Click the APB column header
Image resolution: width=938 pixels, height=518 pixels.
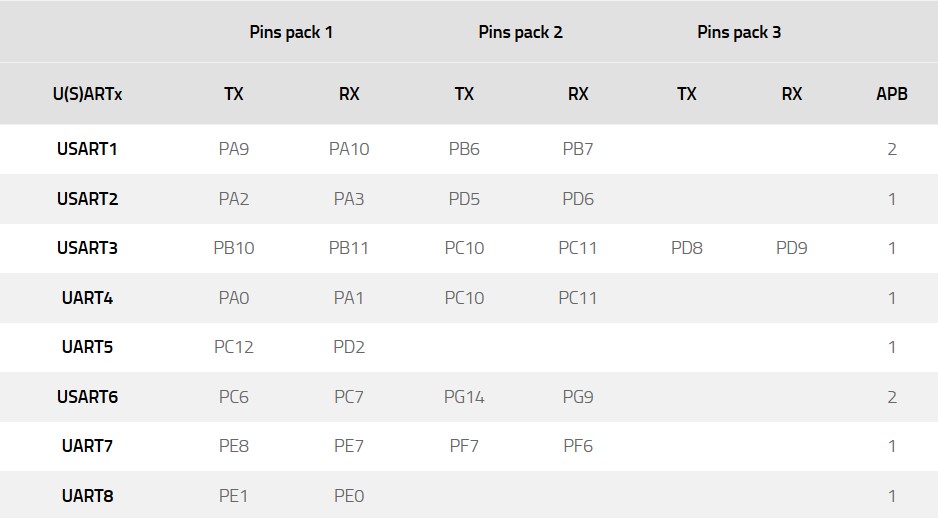pyautogui.click(x=891, y=94)
